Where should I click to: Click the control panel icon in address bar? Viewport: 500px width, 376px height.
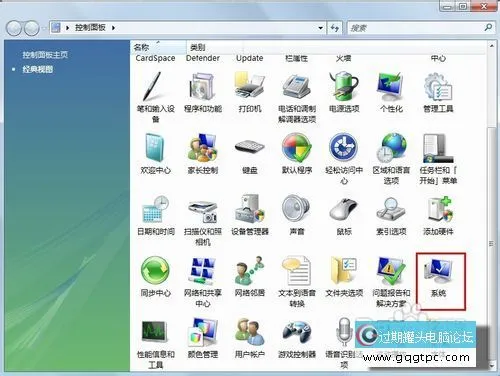[56, 28]
